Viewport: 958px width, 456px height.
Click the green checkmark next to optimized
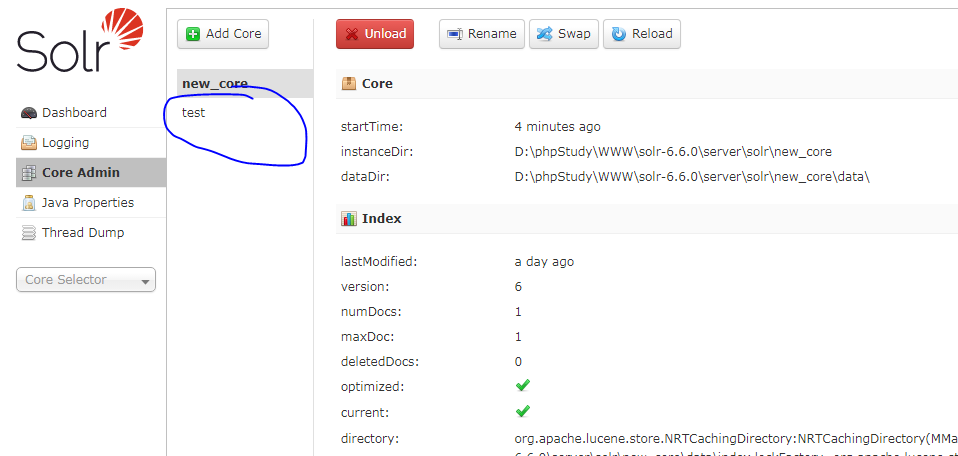(523, 386)
